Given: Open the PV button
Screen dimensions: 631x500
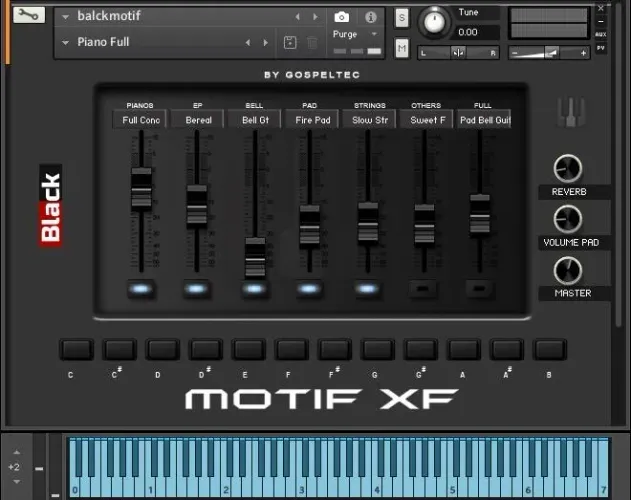Looking at the screenshot, I should pos(601,48).
